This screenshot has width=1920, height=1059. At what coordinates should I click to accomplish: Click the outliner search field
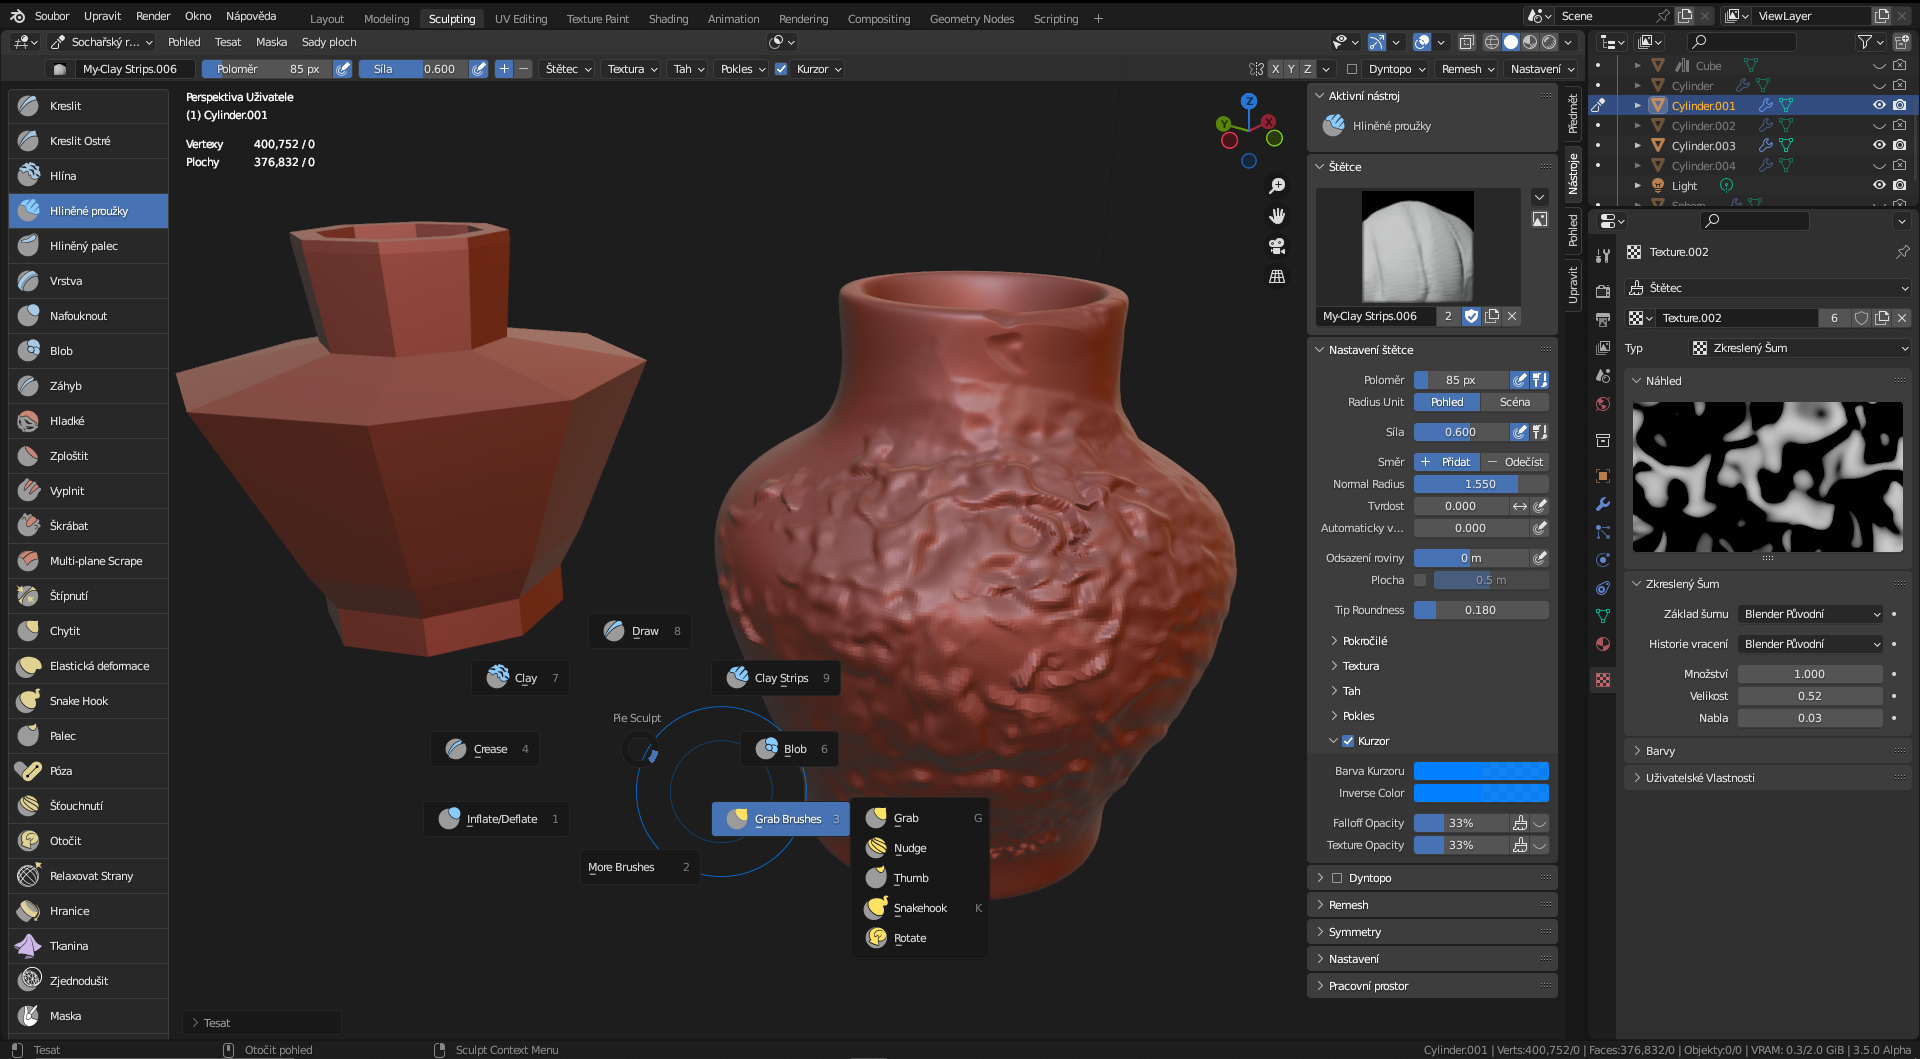(1741, 42)
